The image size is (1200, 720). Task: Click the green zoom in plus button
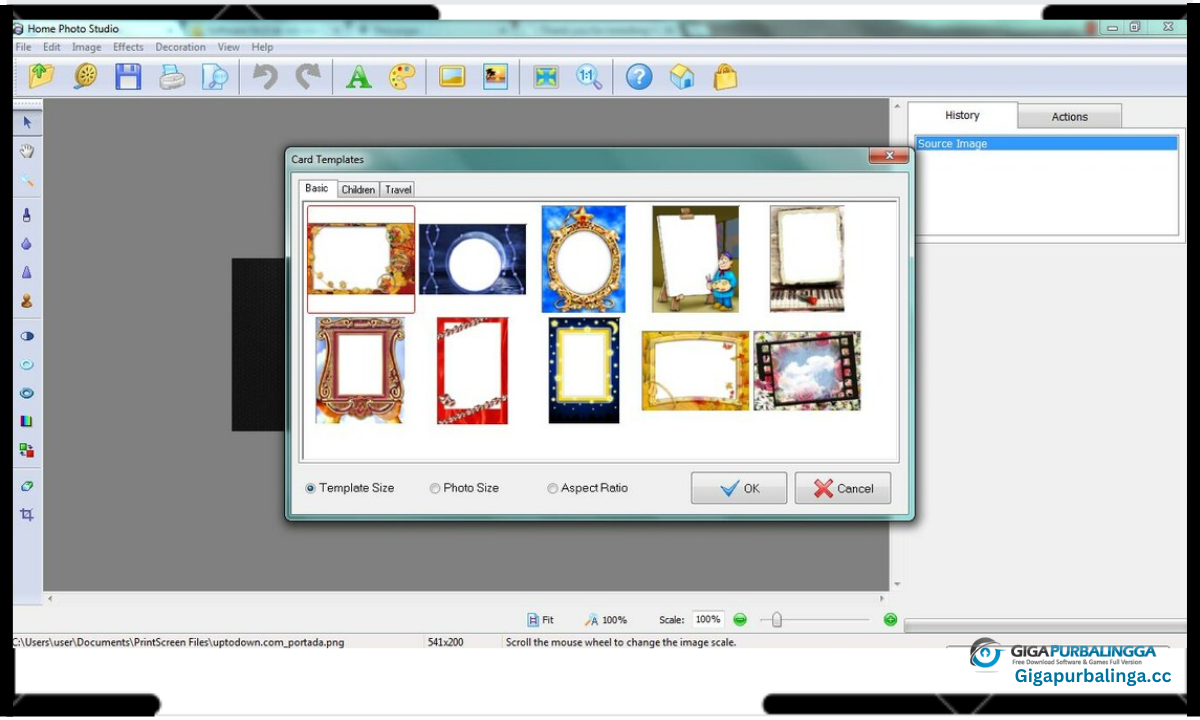pyautogui.click(x=890, y=620)
